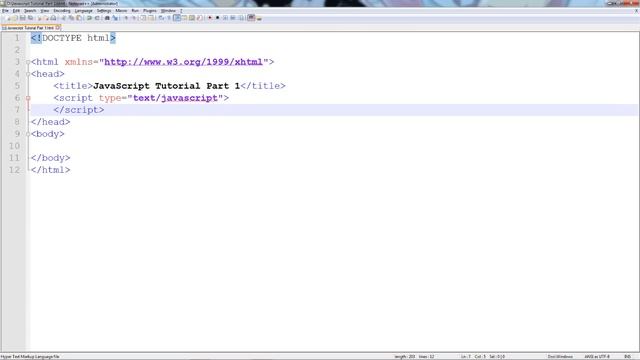Play back recorded macro icon
The height and width of the screenshot is (360, 640).
click(x=225, y=18)
